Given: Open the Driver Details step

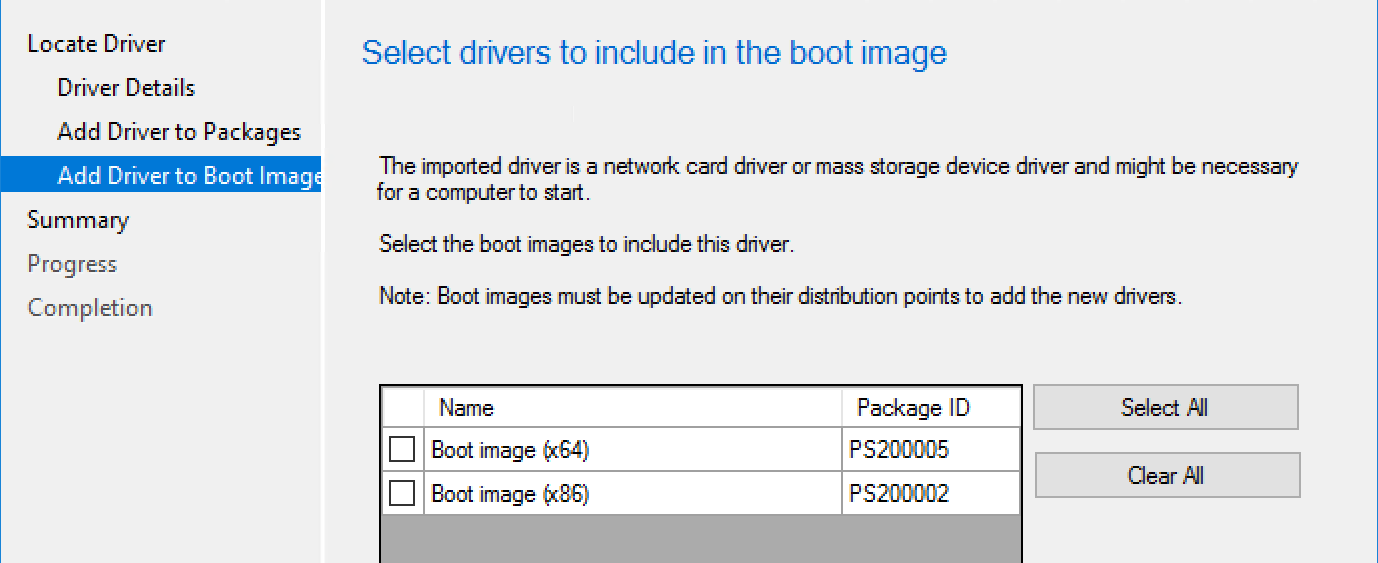Looking at the screenshot, I should coord(126,88).
